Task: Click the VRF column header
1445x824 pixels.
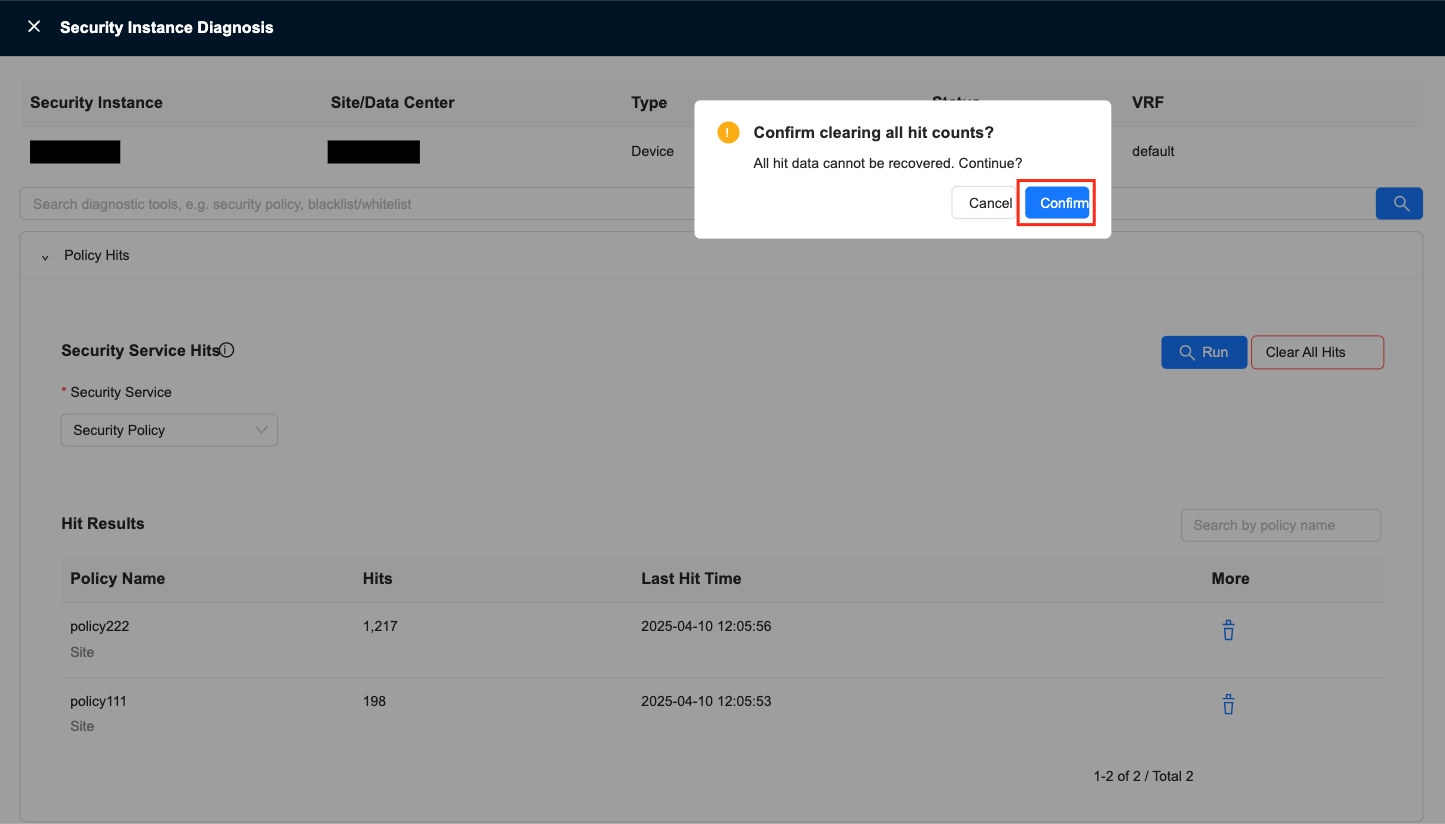Action: [x=1148, y=103]
